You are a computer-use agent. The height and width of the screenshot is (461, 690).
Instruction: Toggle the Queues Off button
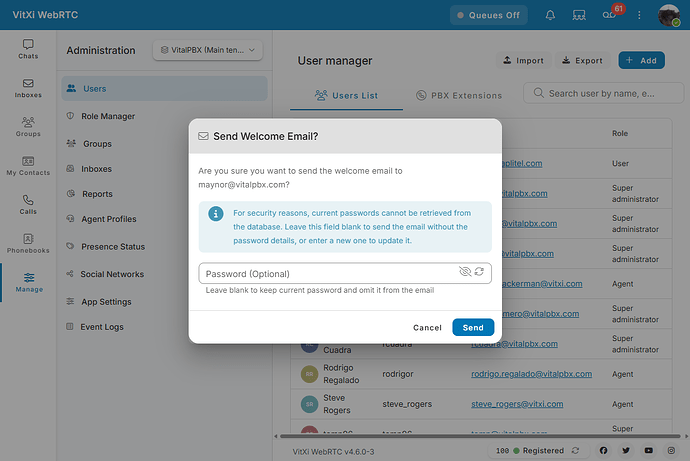[488, 15]
